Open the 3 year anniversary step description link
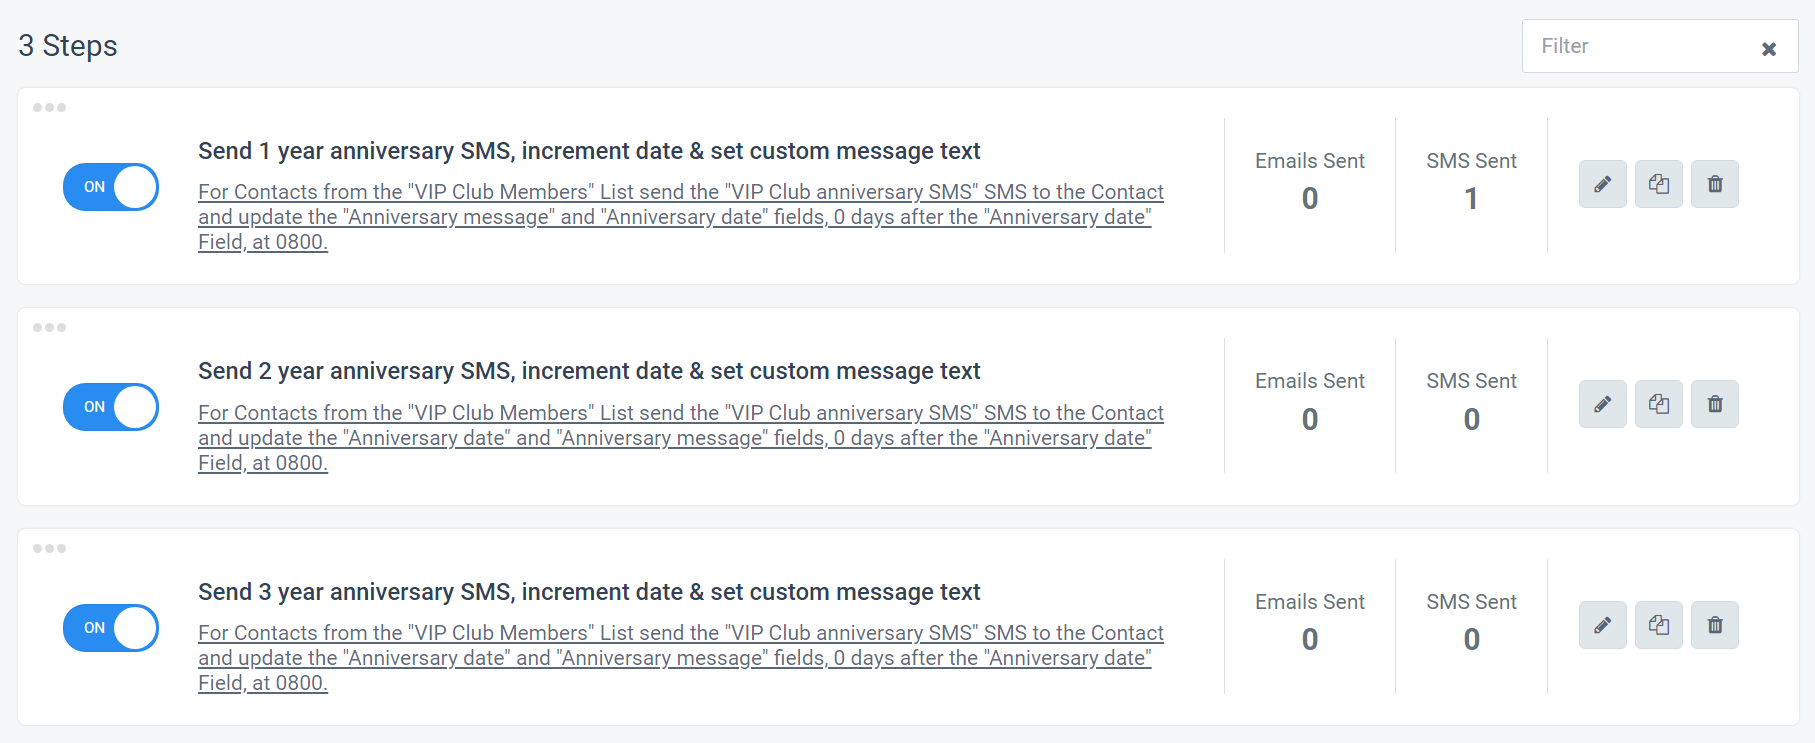 pyautogui.click(x=681, y=658)
